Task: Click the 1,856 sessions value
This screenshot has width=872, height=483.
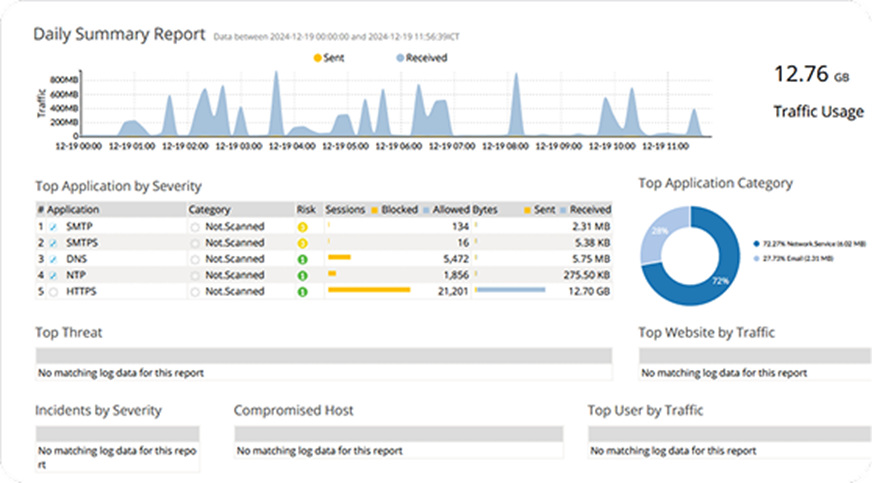Action: tap(456, 275)
